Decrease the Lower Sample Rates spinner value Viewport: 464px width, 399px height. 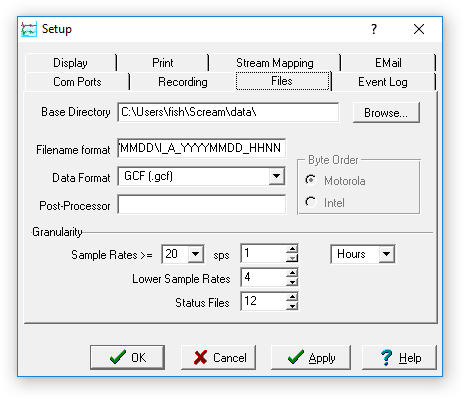292,282
